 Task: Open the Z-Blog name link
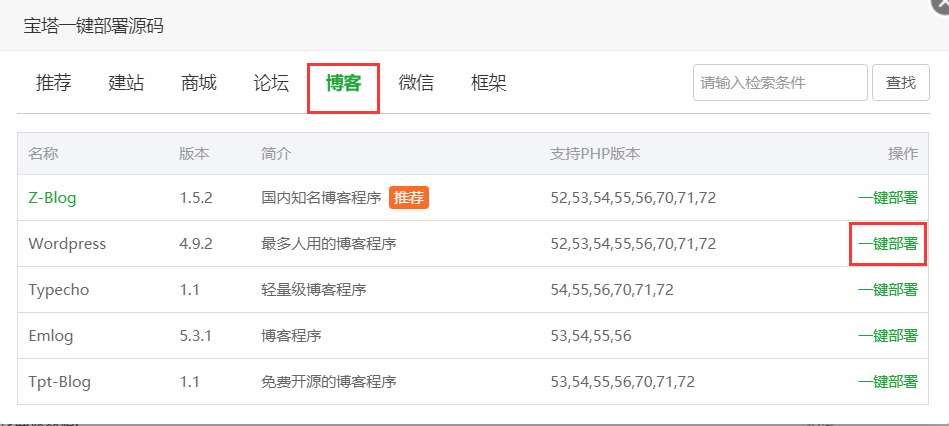pyautogui.click(x=52, y=198)
